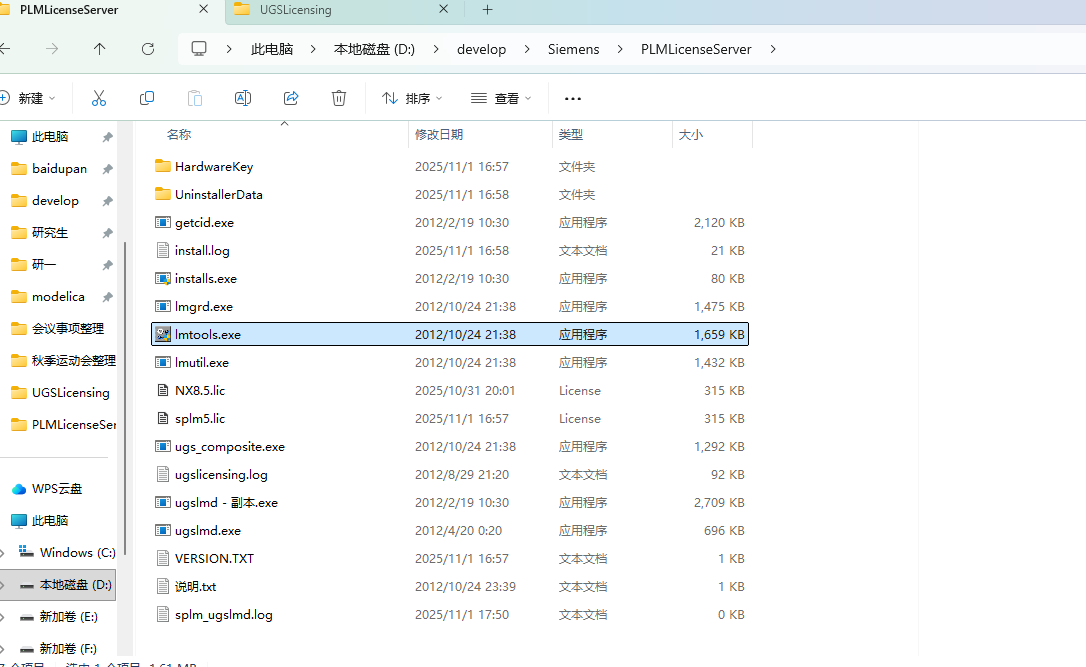Go forward with the right arrow
Image resolution: width=1086 pixels, height=667 pixels.
(x=52, y=49)
